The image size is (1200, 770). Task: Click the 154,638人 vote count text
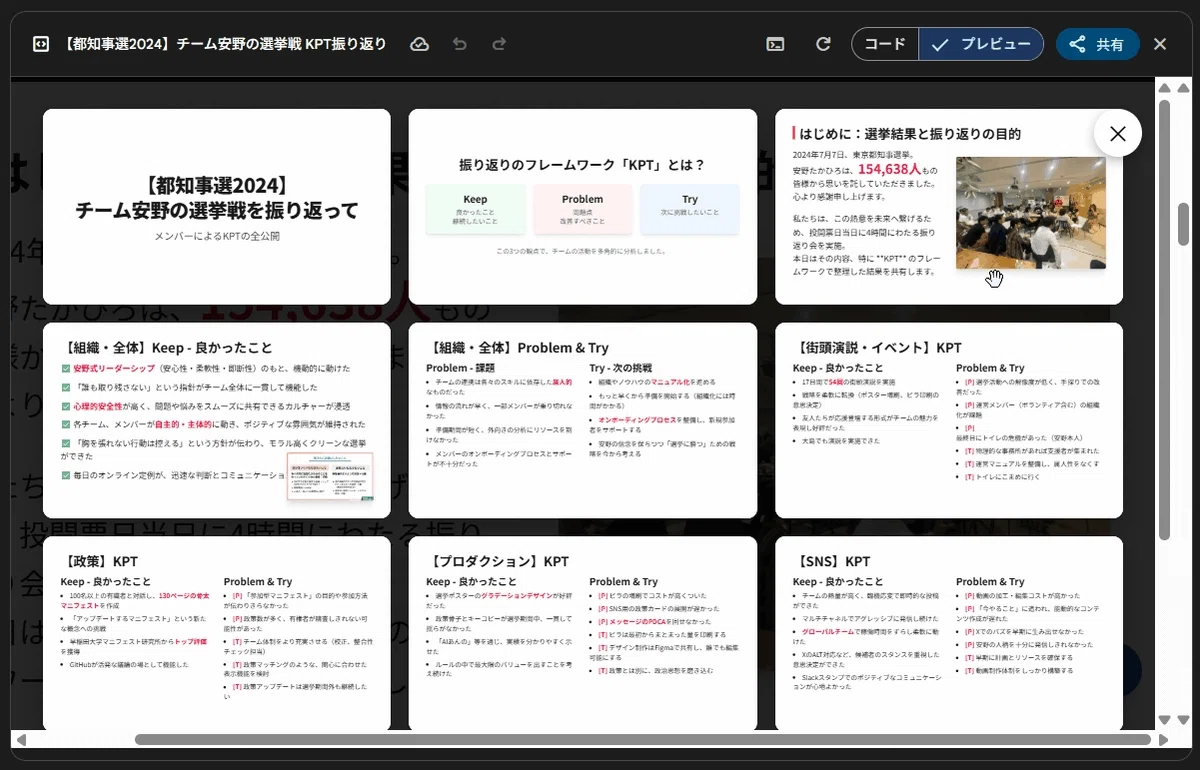(889, 168)
